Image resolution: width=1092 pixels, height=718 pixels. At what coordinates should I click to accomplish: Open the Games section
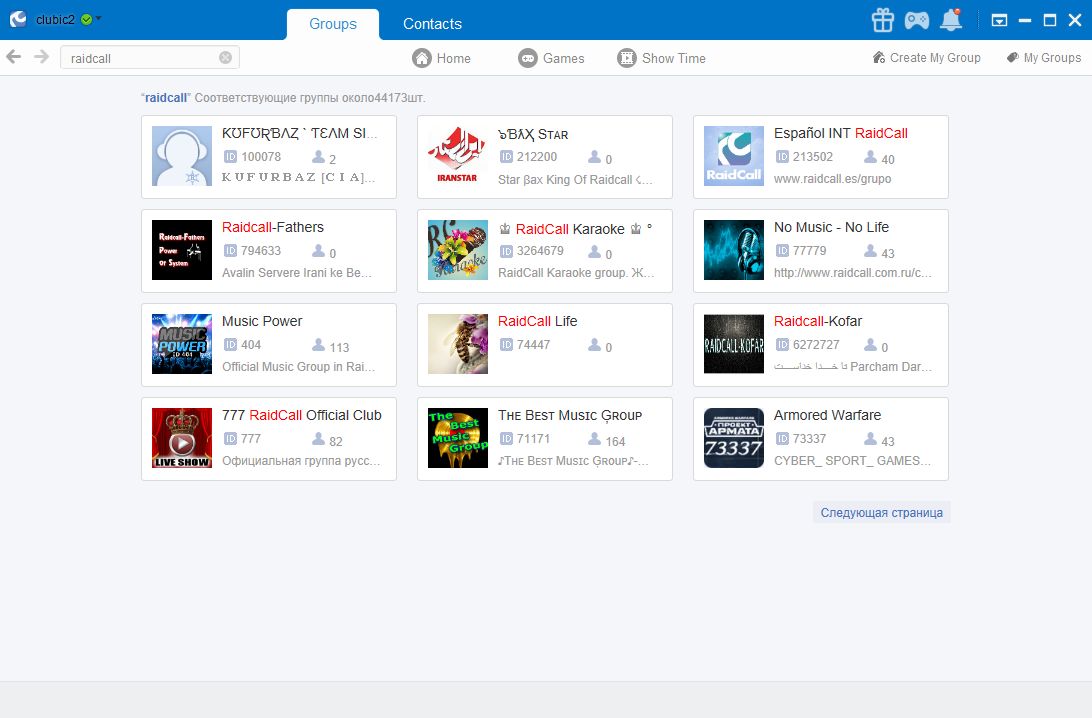[552, 58]
